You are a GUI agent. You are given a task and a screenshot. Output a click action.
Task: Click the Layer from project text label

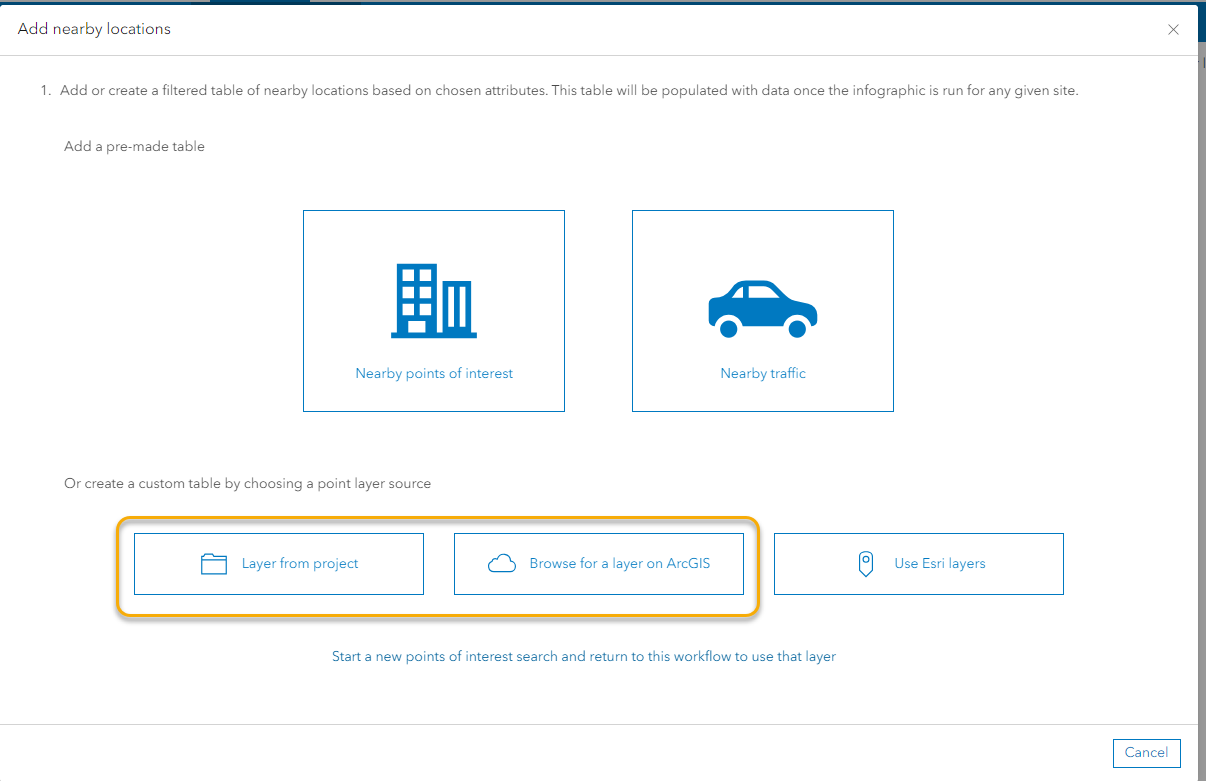click(300, 563)
